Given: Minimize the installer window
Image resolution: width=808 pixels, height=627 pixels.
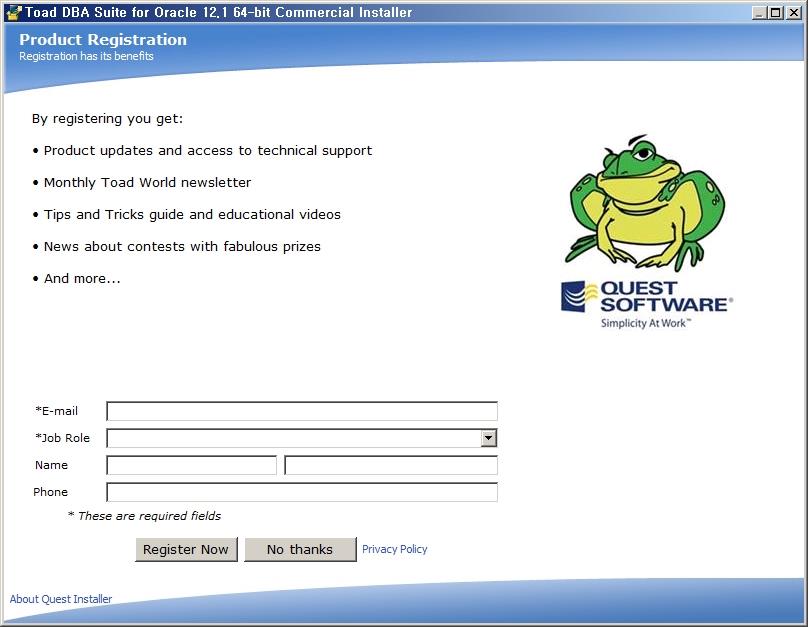Looking at the screenshot, I should click(x=759, y=12).
